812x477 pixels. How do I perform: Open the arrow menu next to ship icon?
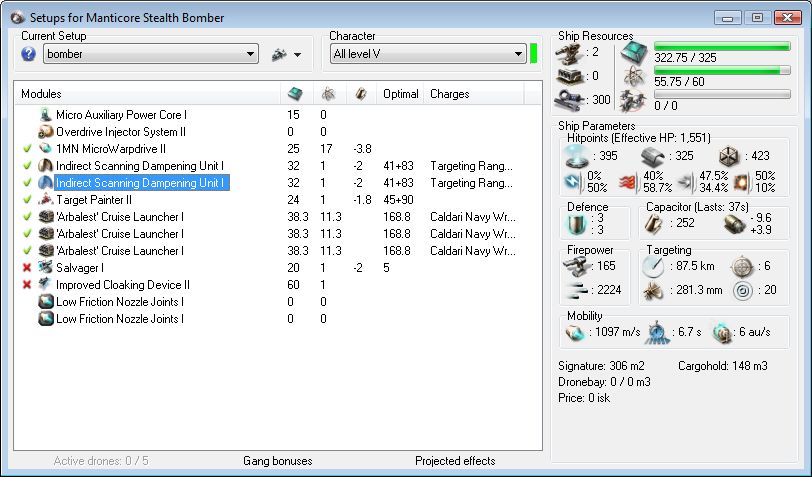tap(297, 54)
